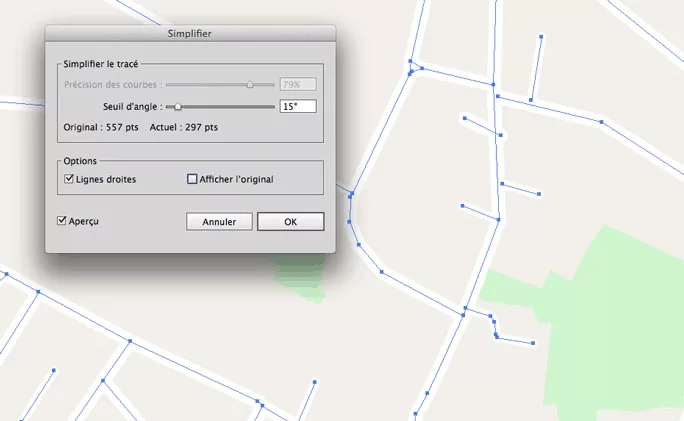Click the Précision des courbes label

click(x=112, y=85)
